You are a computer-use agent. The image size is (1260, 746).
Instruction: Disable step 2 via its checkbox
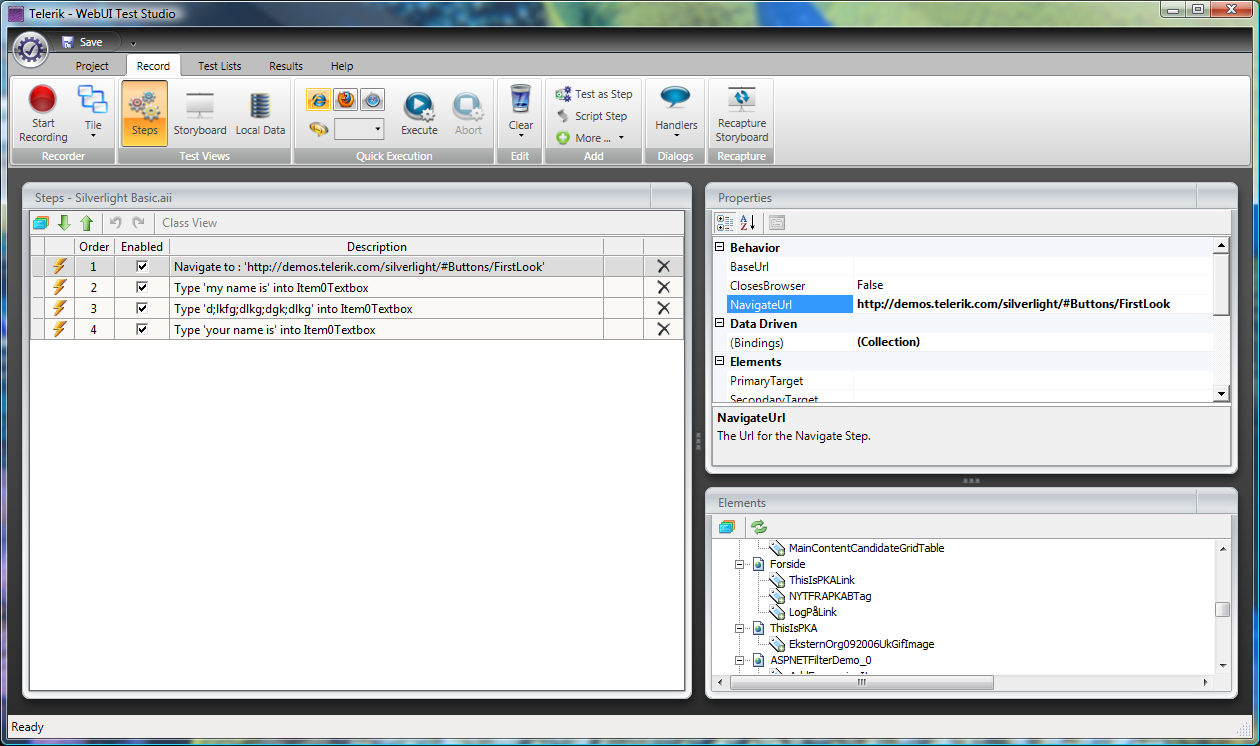coord(142,287)
